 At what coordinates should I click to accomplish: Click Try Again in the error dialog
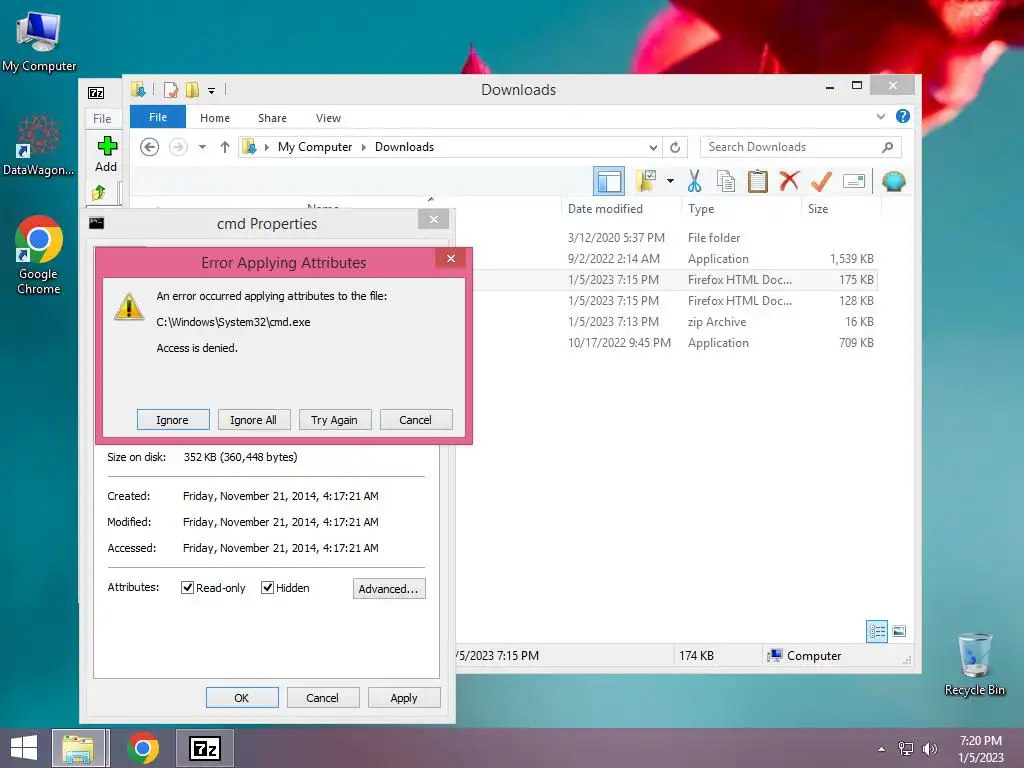point(335,420)
